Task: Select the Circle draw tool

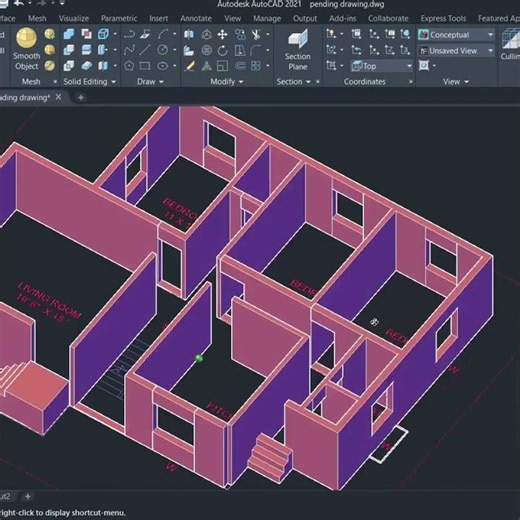Action: [x=163, y=50]
